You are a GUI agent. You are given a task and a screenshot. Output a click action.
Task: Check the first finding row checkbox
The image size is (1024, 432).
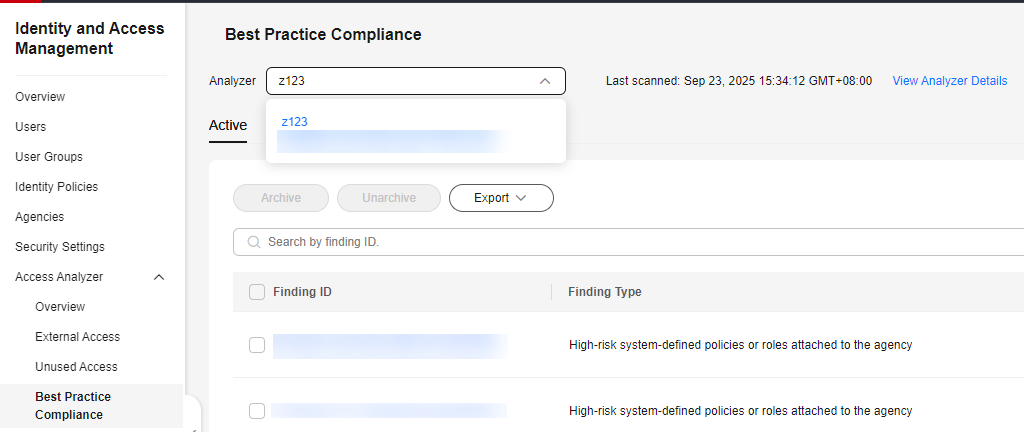[257, 345]
